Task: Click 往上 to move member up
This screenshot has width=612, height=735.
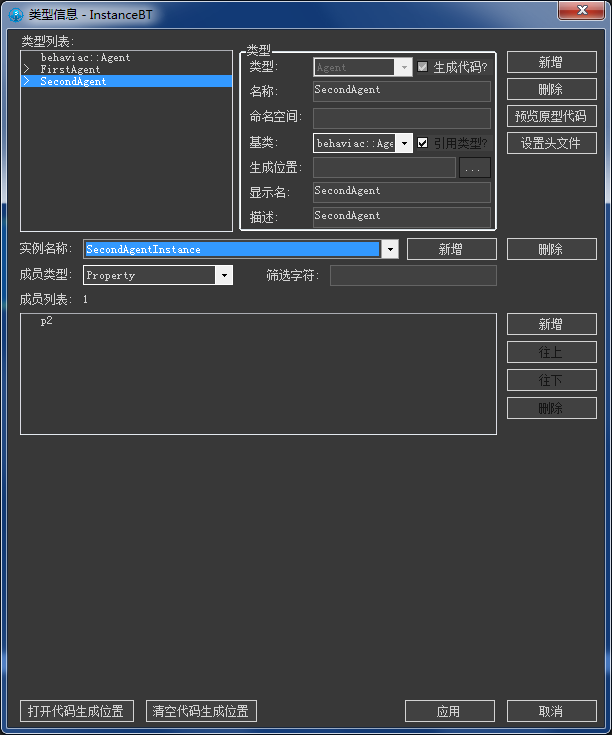Action: (x=551, y=352)
